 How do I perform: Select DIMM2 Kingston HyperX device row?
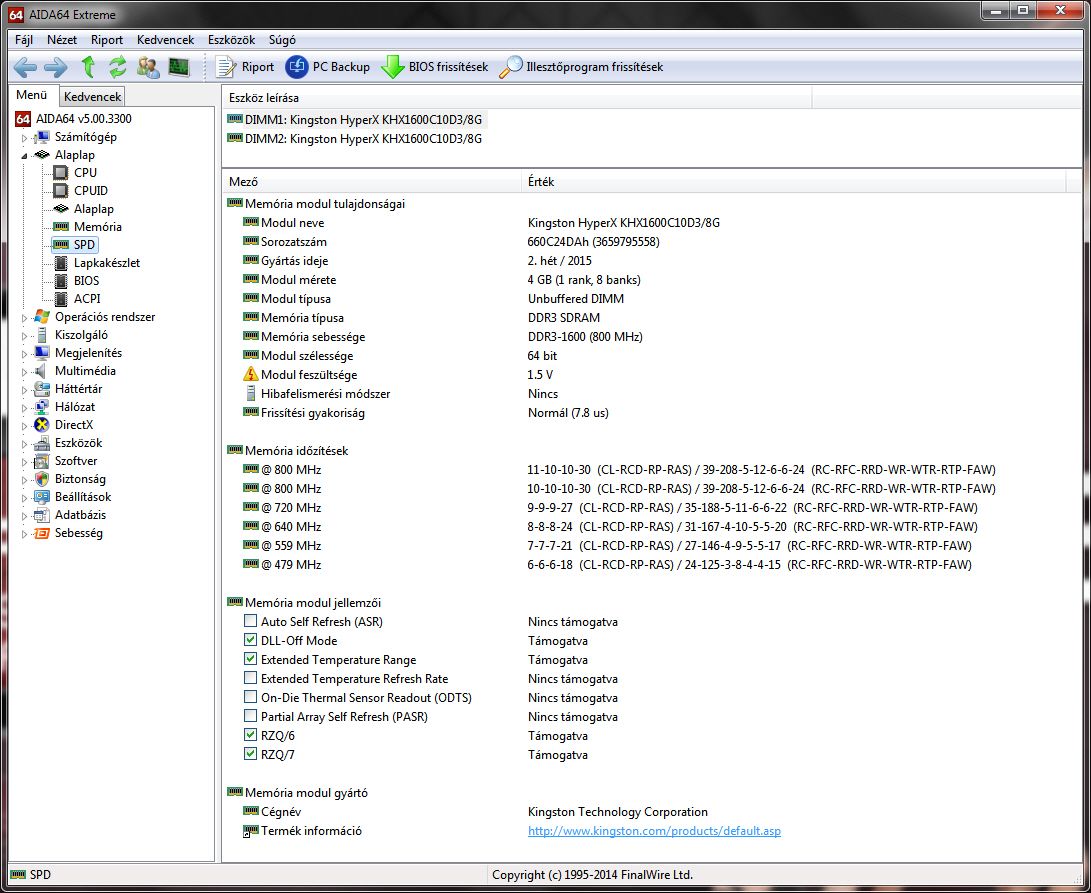click(355, 139)
